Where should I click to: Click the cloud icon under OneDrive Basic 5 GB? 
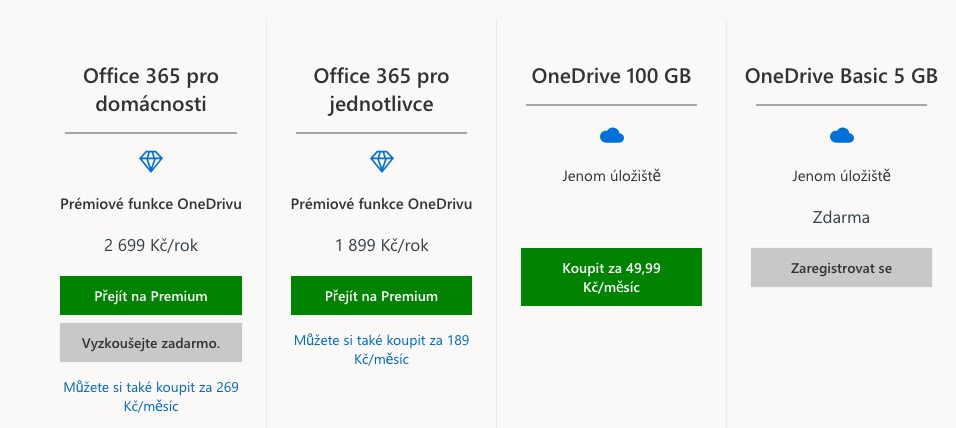coord(841,135)
